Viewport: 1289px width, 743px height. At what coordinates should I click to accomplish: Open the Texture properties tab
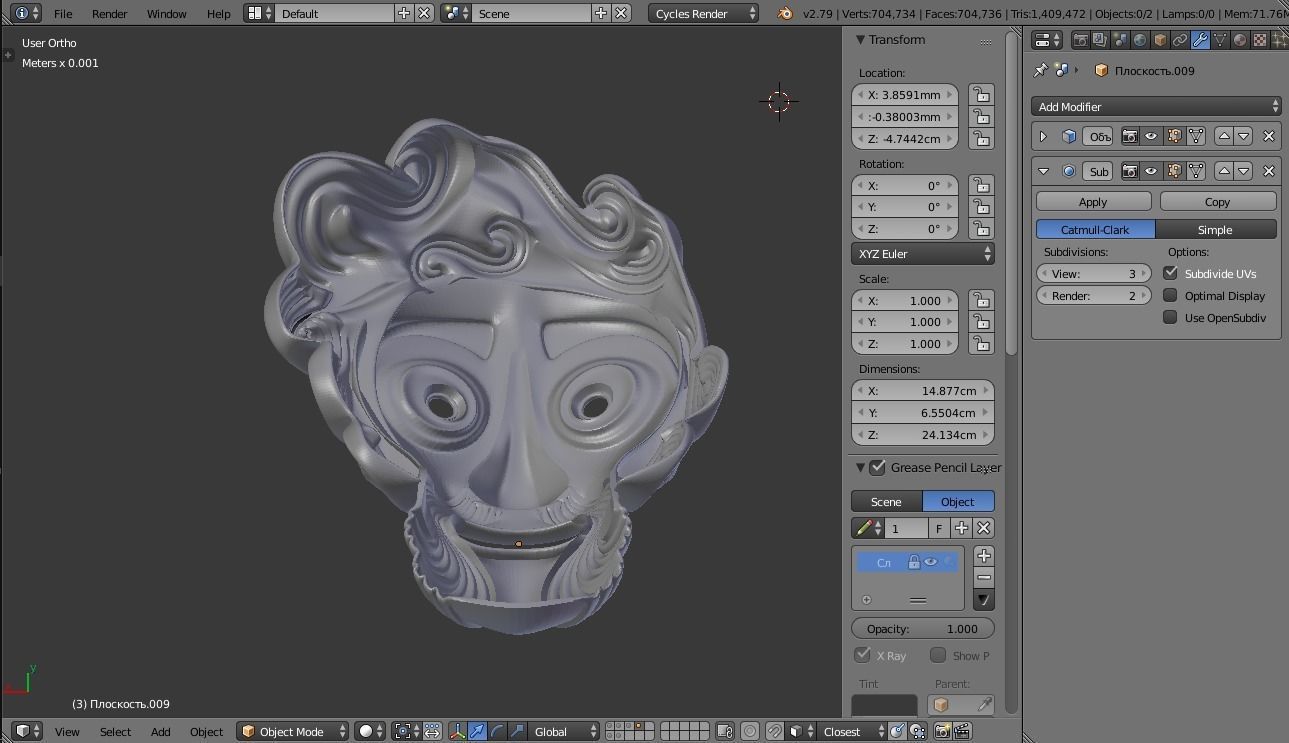point(1260,40)
